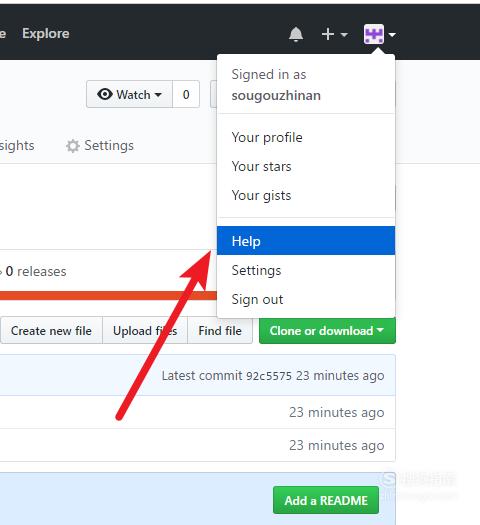Click the sougouzhinan username text

[x=276, y=95]
